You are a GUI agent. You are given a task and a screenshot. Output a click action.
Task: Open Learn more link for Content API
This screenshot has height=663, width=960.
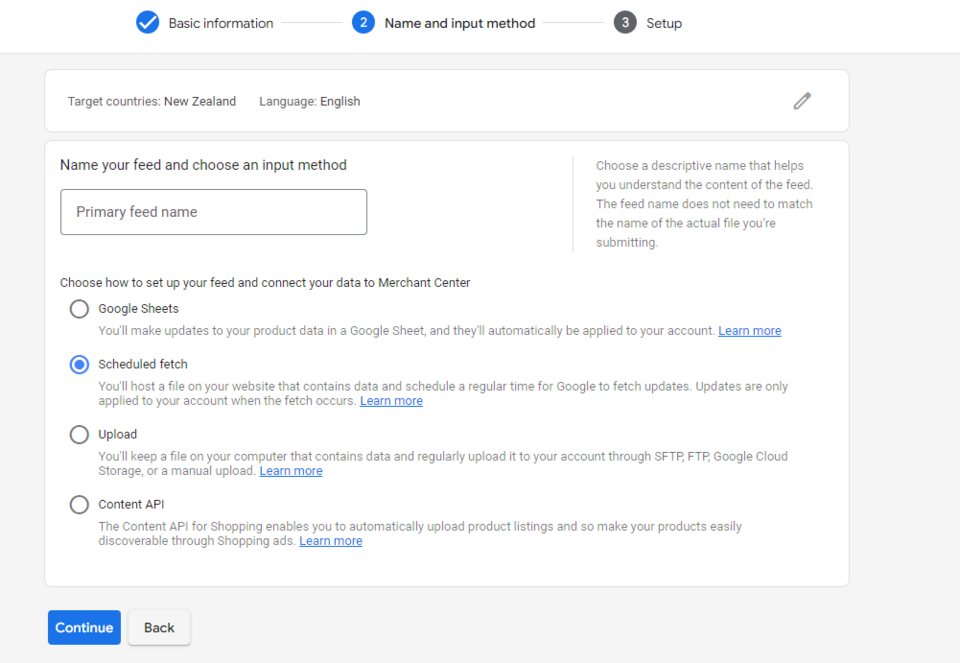click(331, 541)
